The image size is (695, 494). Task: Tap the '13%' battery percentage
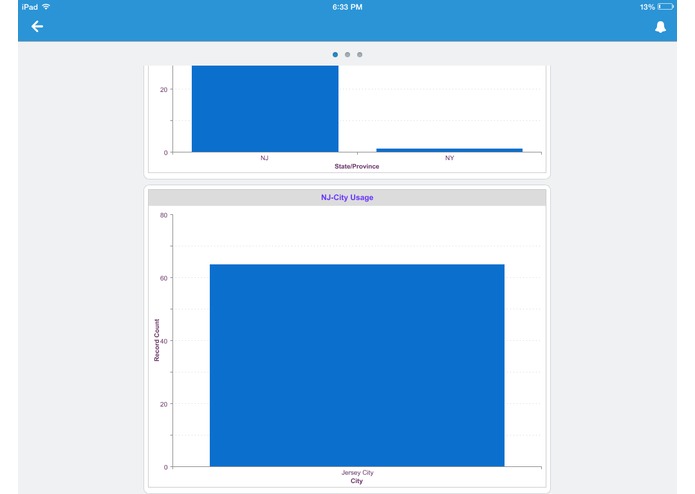tap(647, 7)
